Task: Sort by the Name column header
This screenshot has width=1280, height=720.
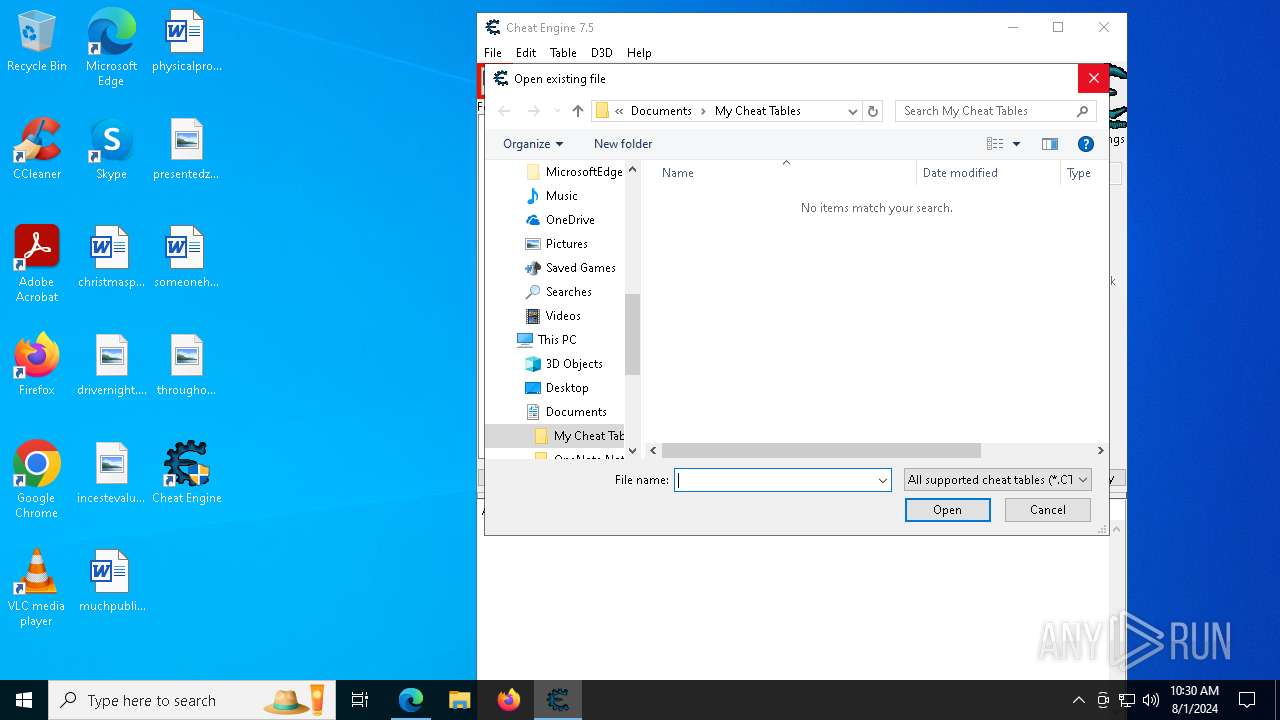Action: 779,173
